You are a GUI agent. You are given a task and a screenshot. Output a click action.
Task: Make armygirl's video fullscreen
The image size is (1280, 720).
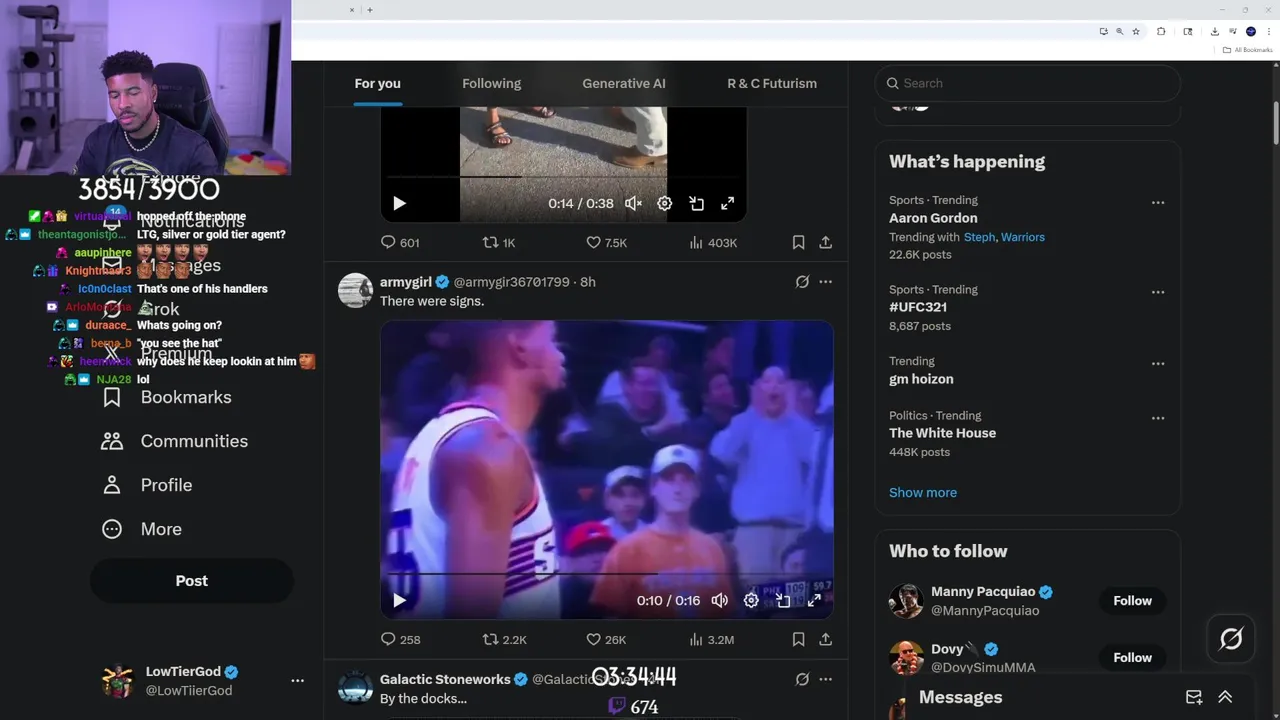(x=814, y=600)
